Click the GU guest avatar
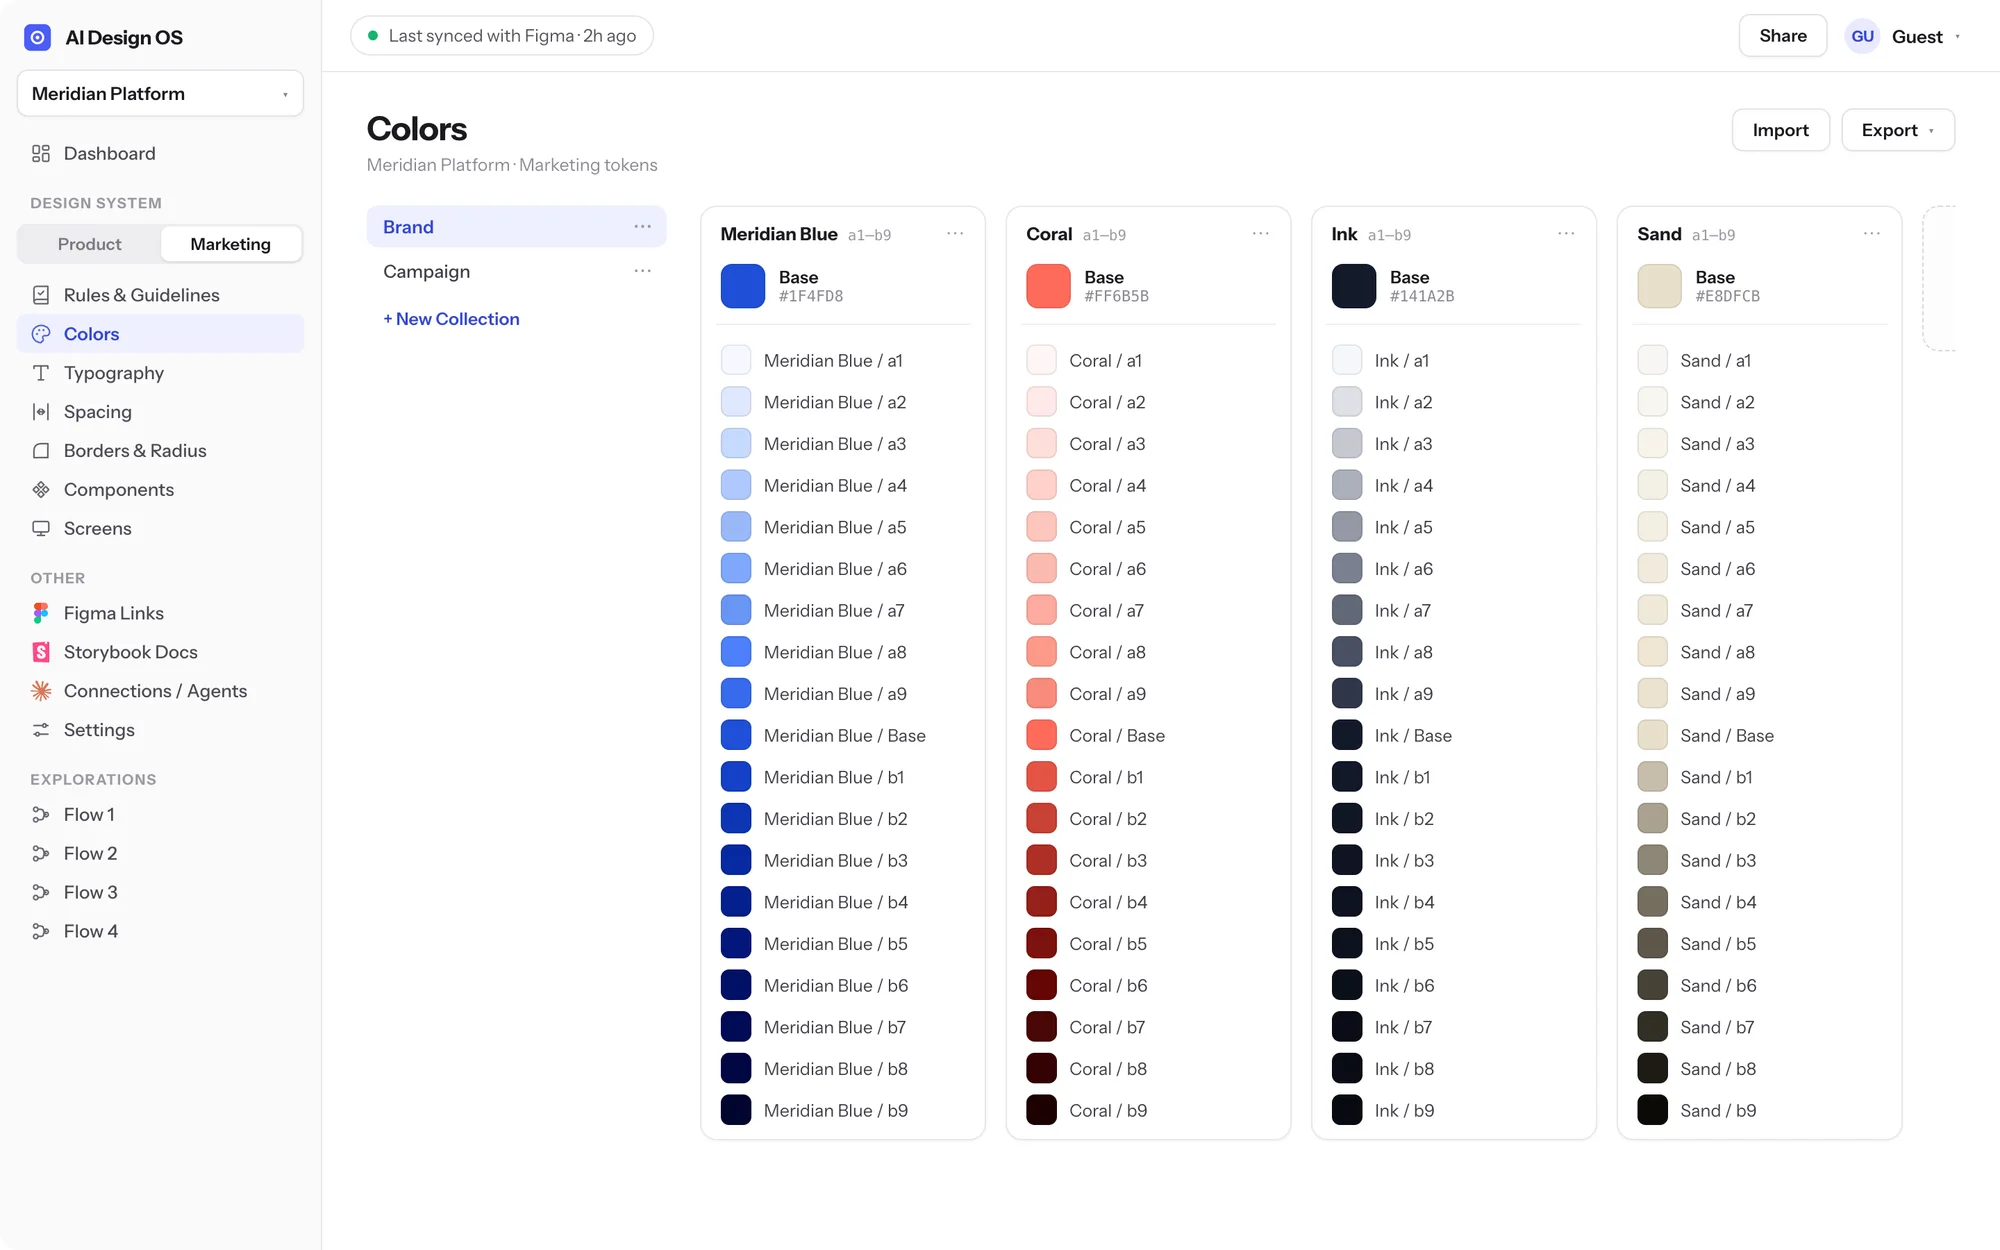Image resolution: width=2000 pixels, height=1250 pixels. [1862, 36]
